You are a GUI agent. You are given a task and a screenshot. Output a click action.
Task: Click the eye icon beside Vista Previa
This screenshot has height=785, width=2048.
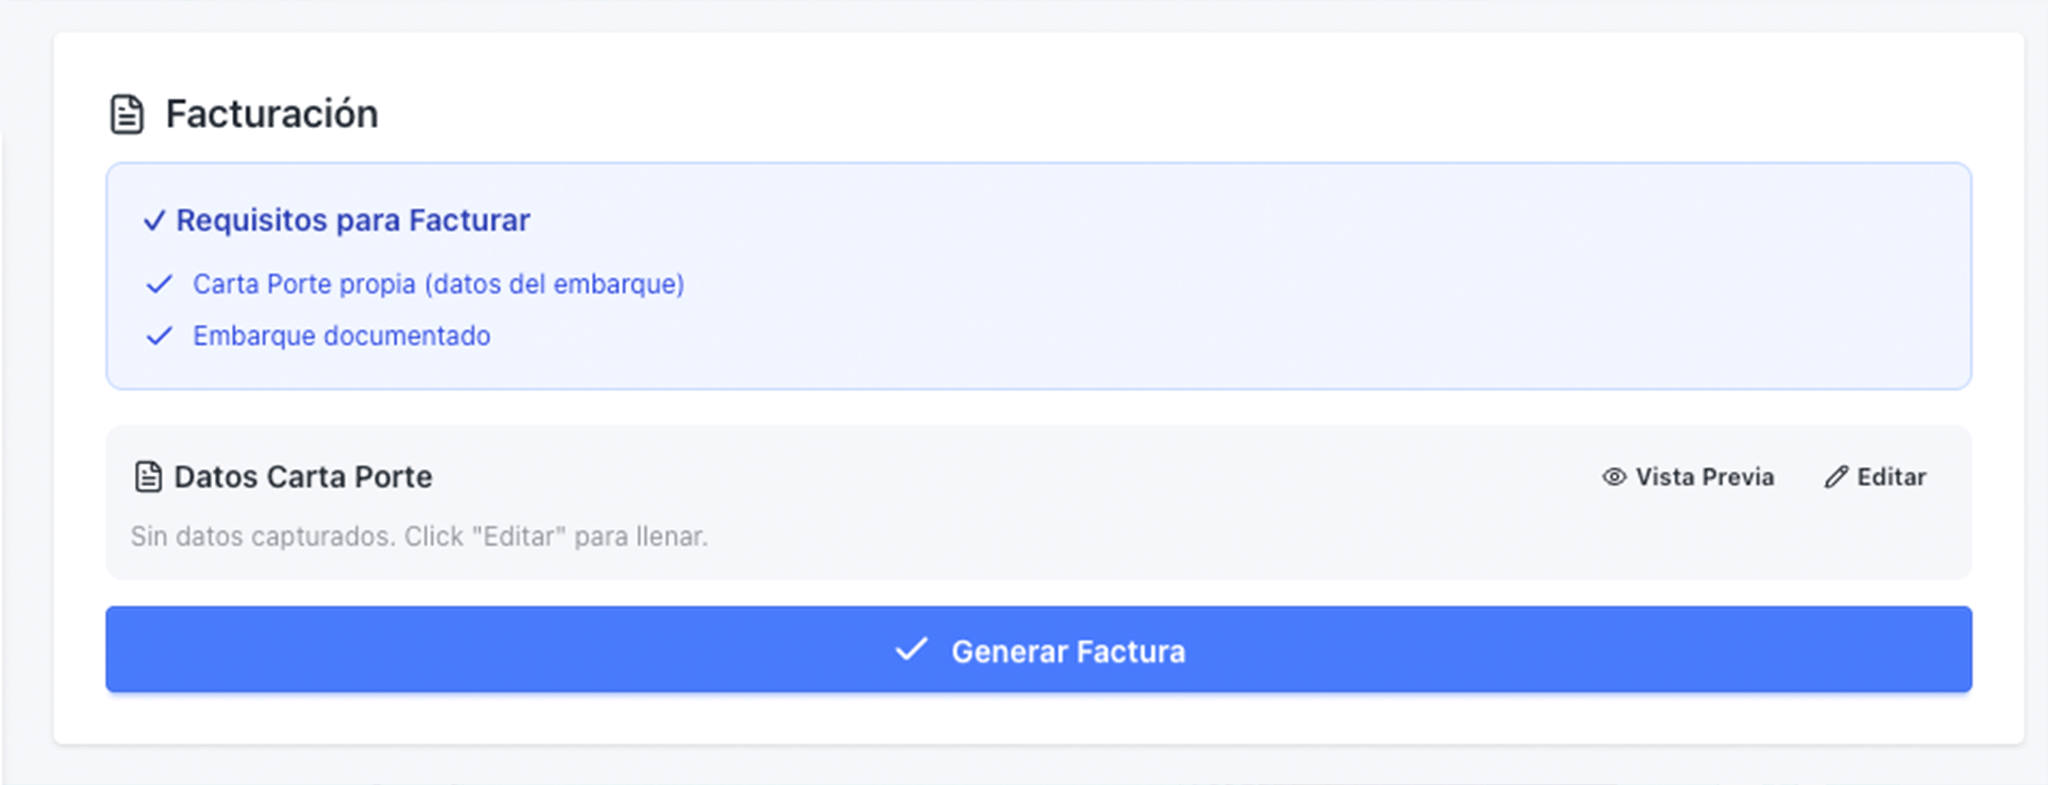1614,477
